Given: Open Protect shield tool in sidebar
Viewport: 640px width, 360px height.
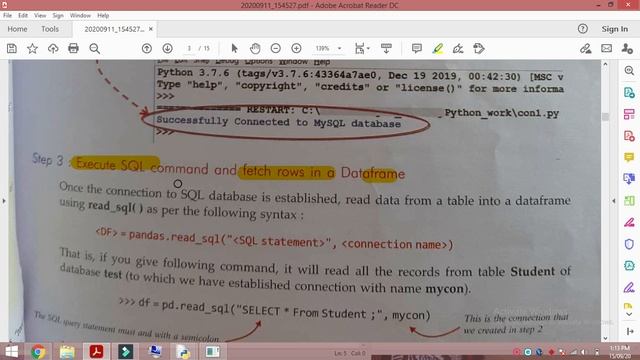Looking at the screenshot, I should (629, 244).
